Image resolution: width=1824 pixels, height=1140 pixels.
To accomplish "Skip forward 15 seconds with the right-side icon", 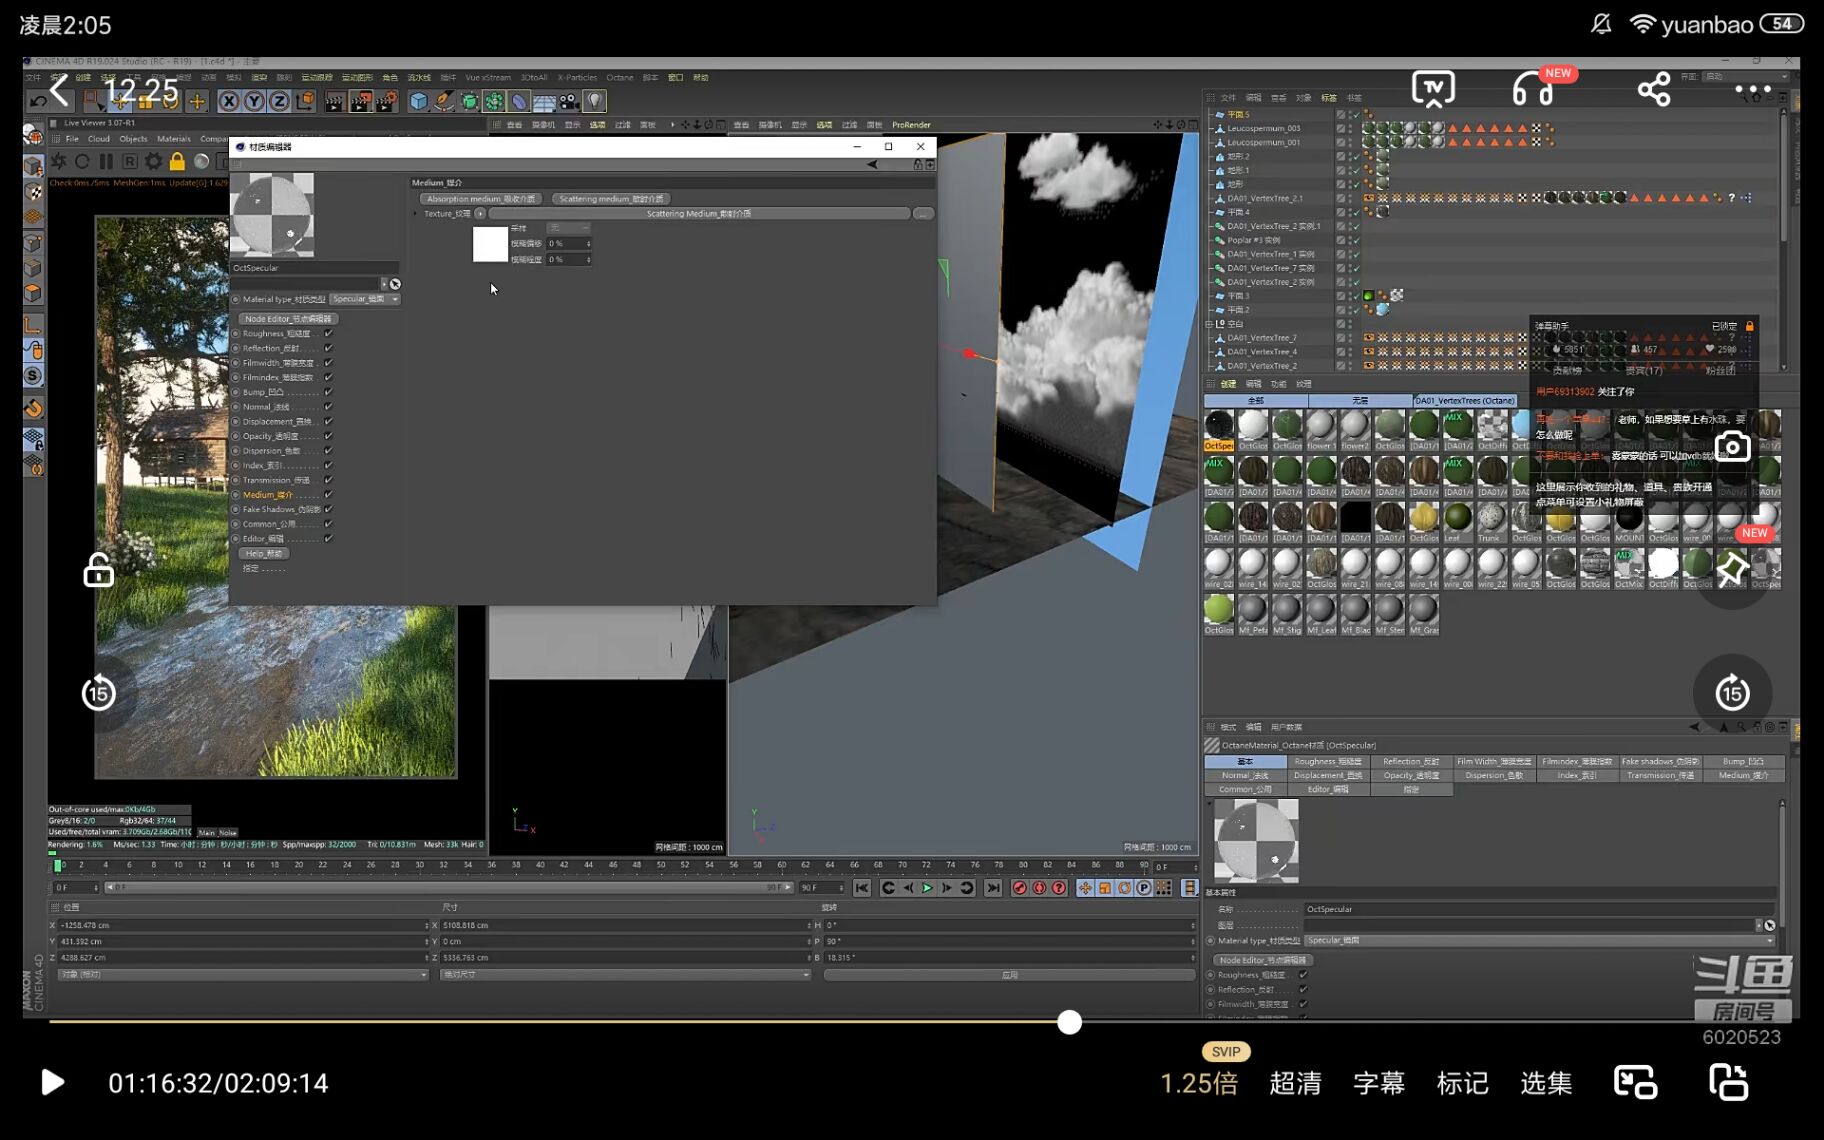I will tap(1732, 692).
